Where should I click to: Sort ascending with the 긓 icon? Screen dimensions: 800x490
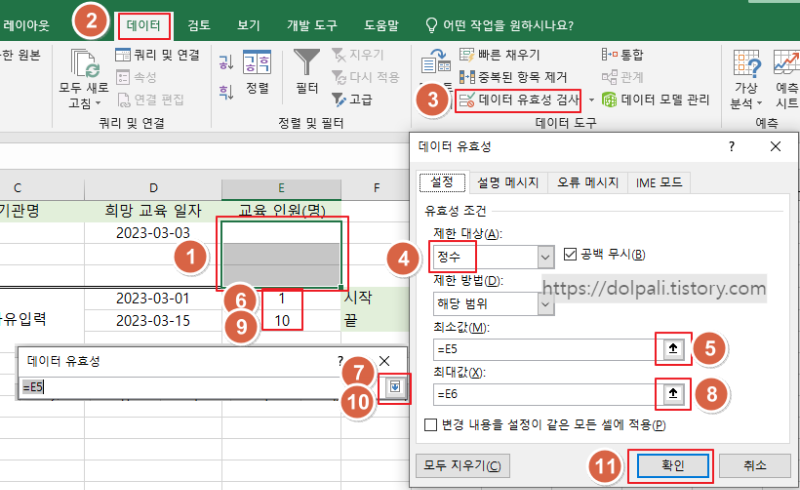tap(226, 62)
